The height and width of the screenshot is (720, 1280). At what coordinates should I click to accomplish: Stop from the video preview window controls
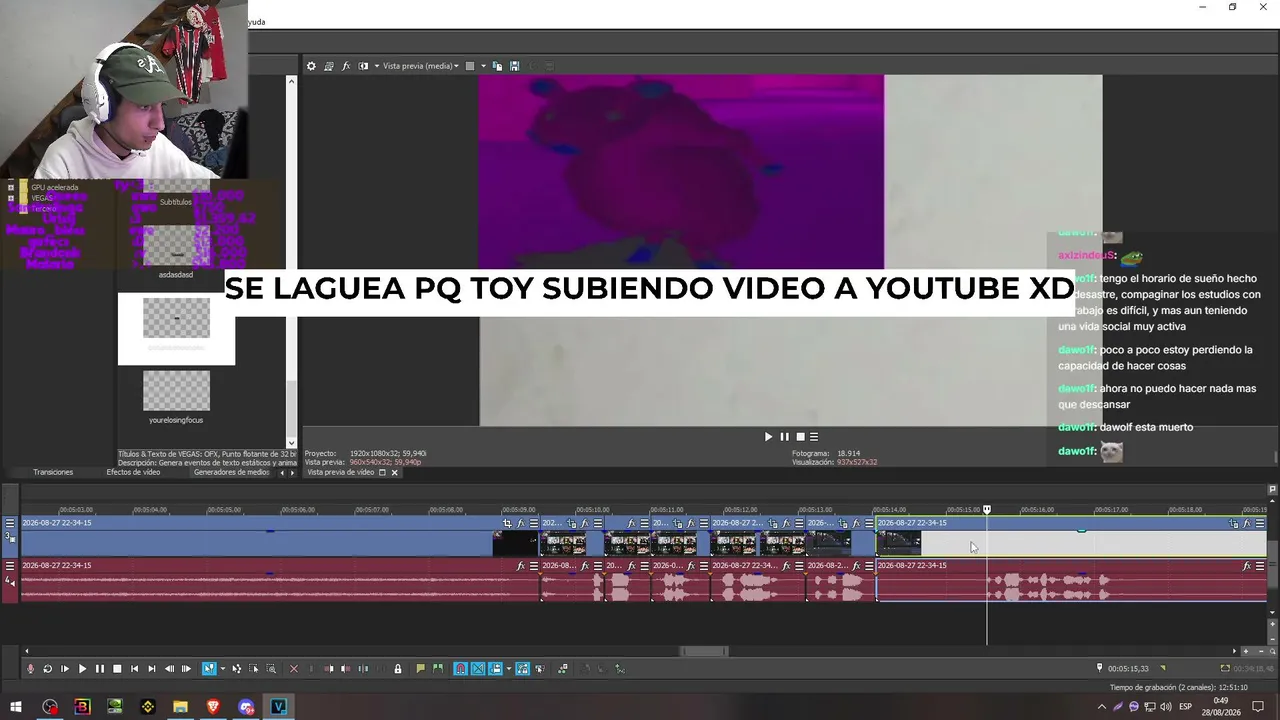(799, 437)
